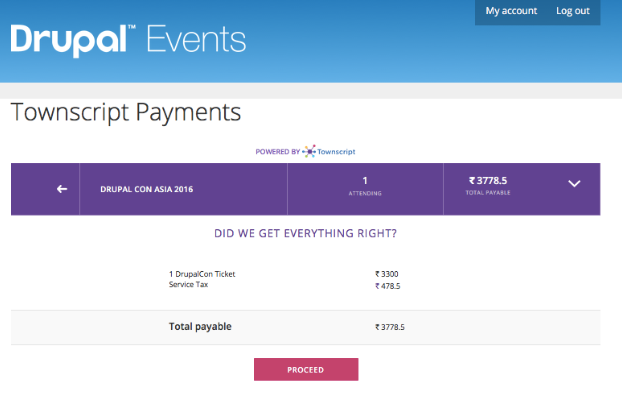Screen dimensions: 622x403
Task: Click the POWERED BY text
Action: [278, 152]
